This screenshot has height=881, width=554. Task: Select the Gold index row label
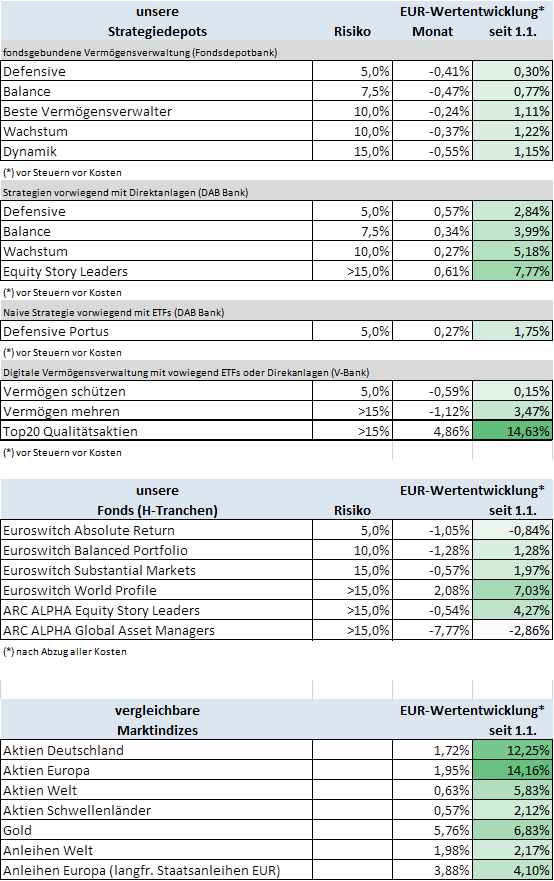[x=156, y=830]
